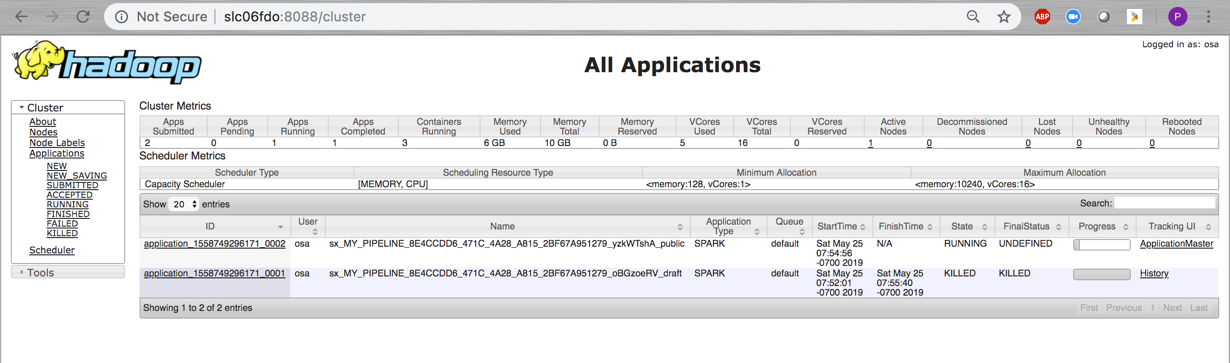Open ApplicationMaster tracking link
The width and height of the screenshot is (1230, 363).
click(1176, 244)
